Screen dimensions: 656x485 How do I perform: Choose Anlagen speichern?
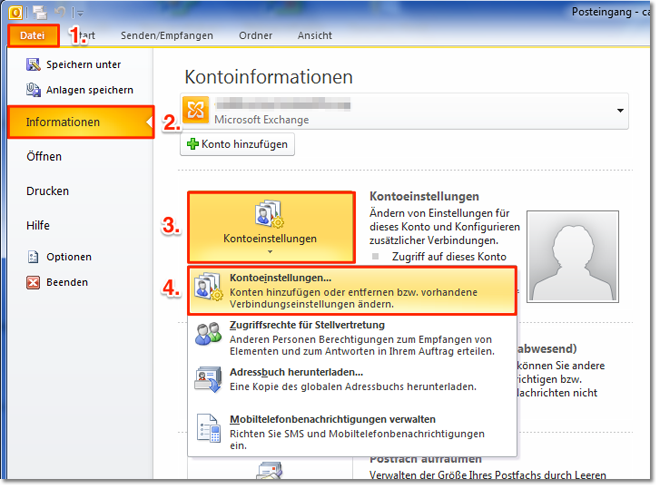pos(79,90)
